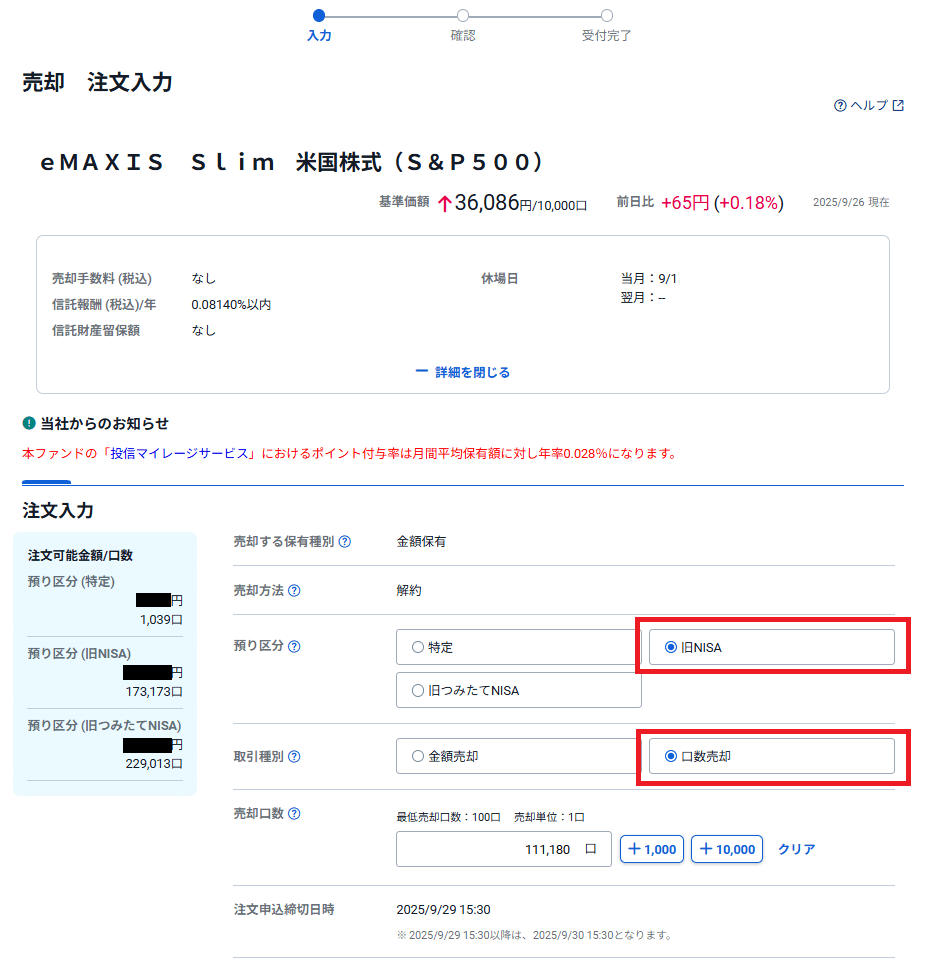The height and width of the screenshot is (964, 929).
Task: Click the 確認 step in progress indicator
Action: pyautogui.click(x=463, y=16)
